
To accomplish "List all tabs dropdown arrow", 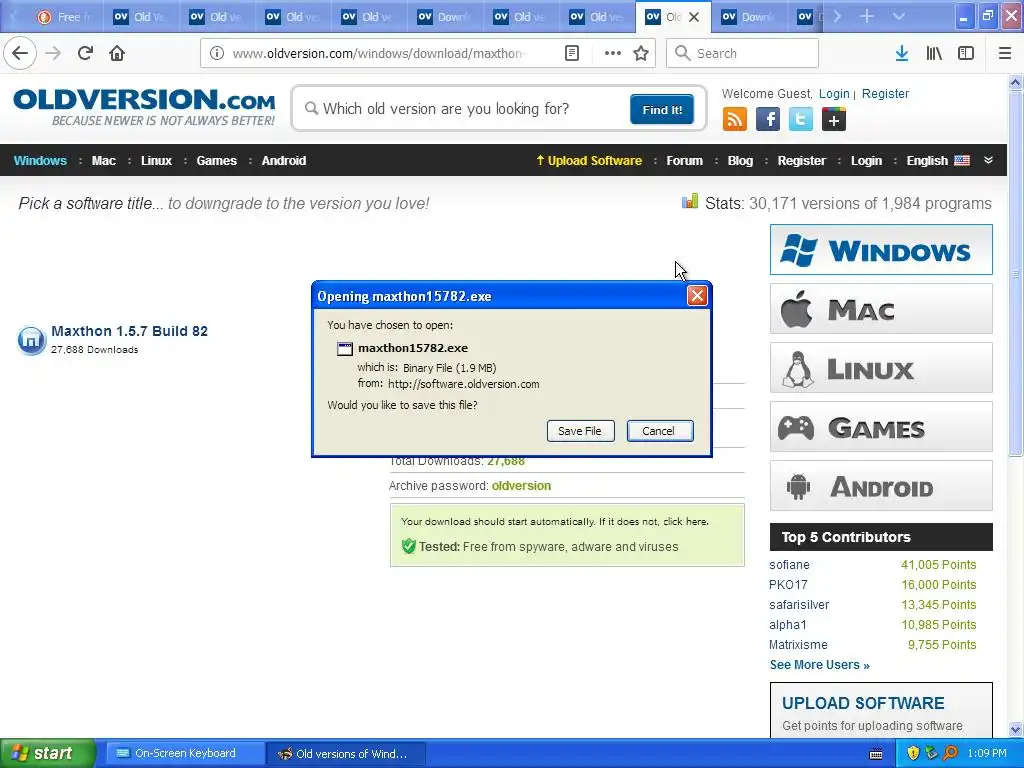I will (899, 16).
